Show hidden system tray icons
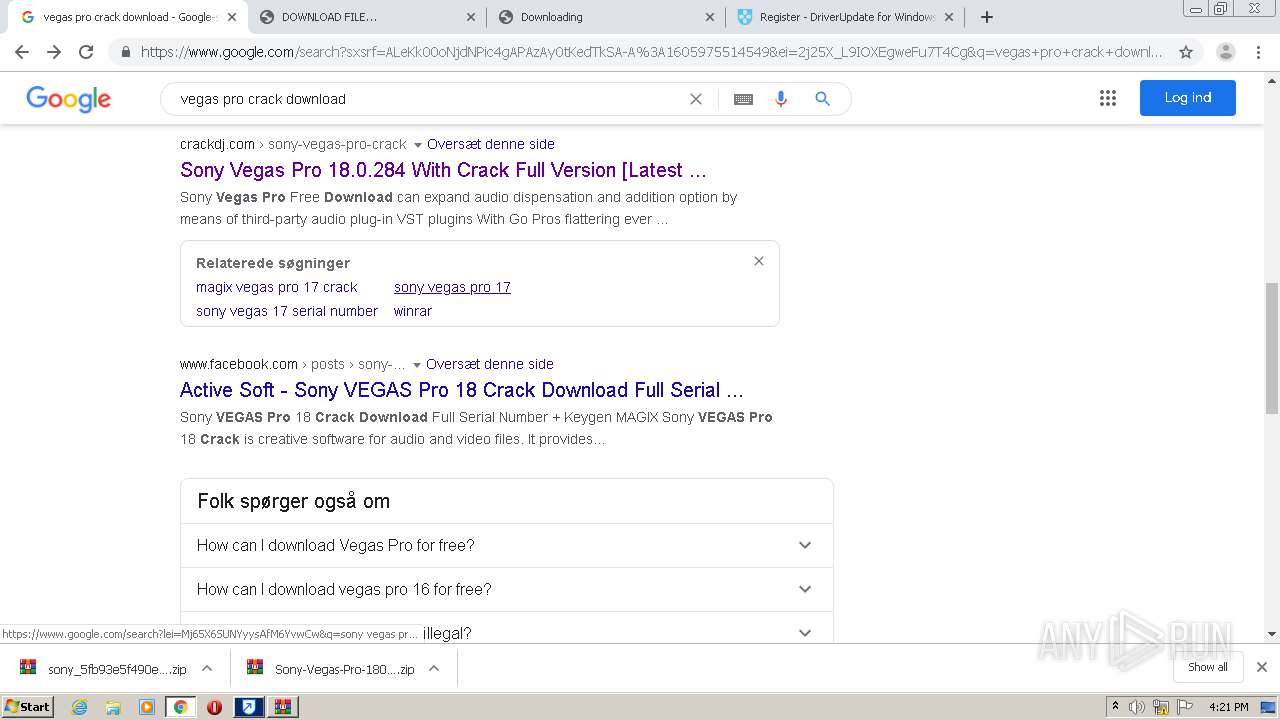This screenshot has width=1280, height=720. coord(1115,707)
